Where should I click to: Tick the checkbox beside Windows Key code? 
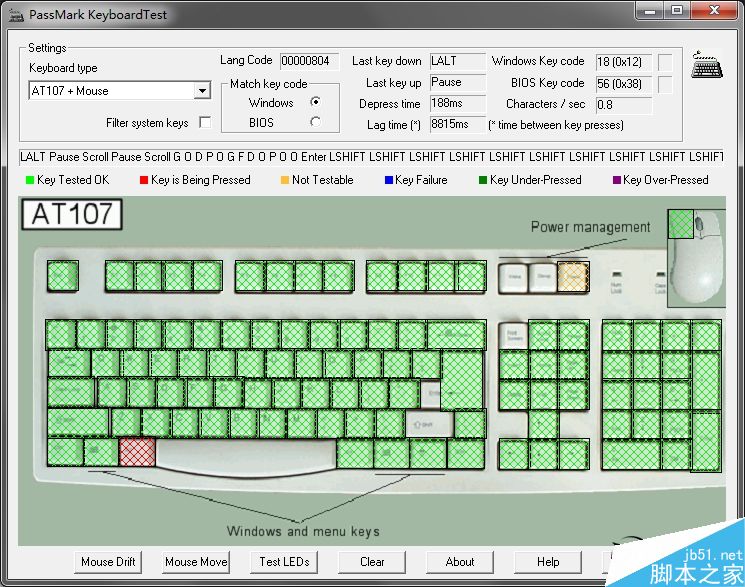click(x=665, y=62)
